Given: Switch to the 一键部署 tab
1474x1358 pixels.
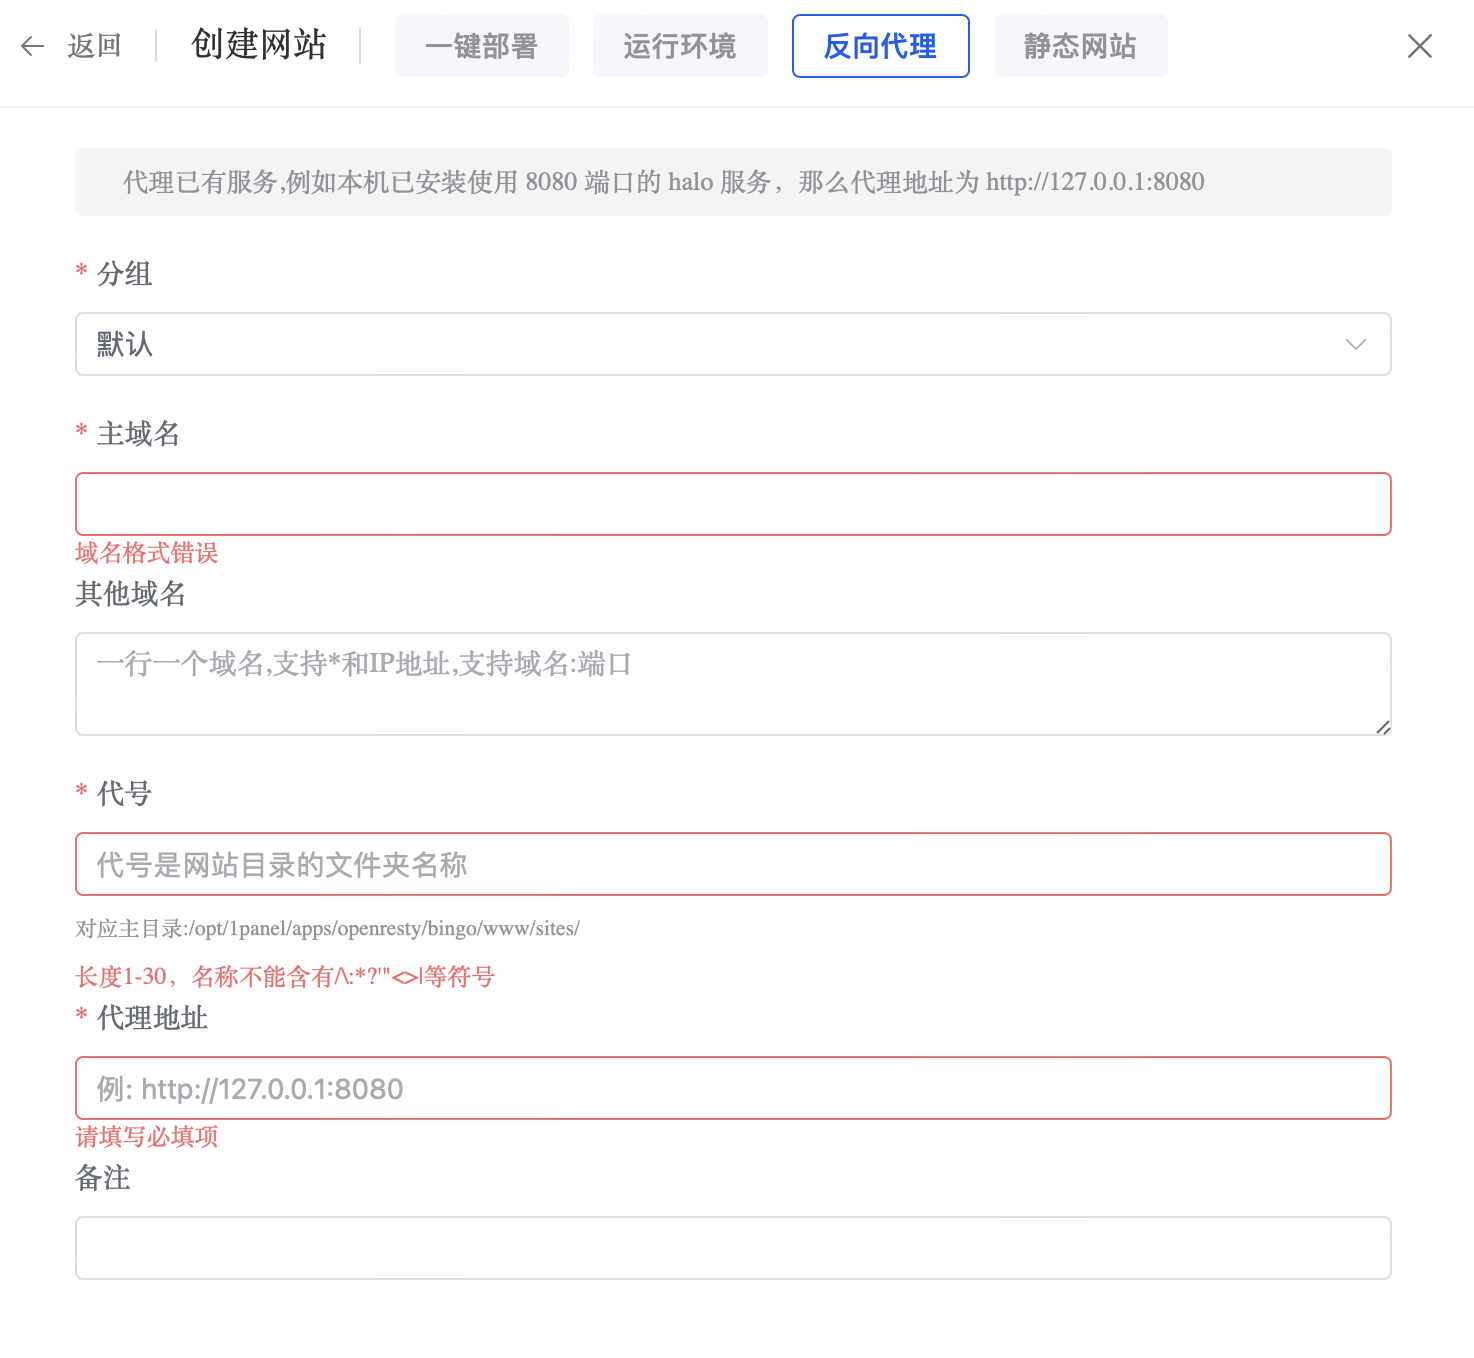Looking at the screenshot, I should pyautogui.click(x=481, y=46).
